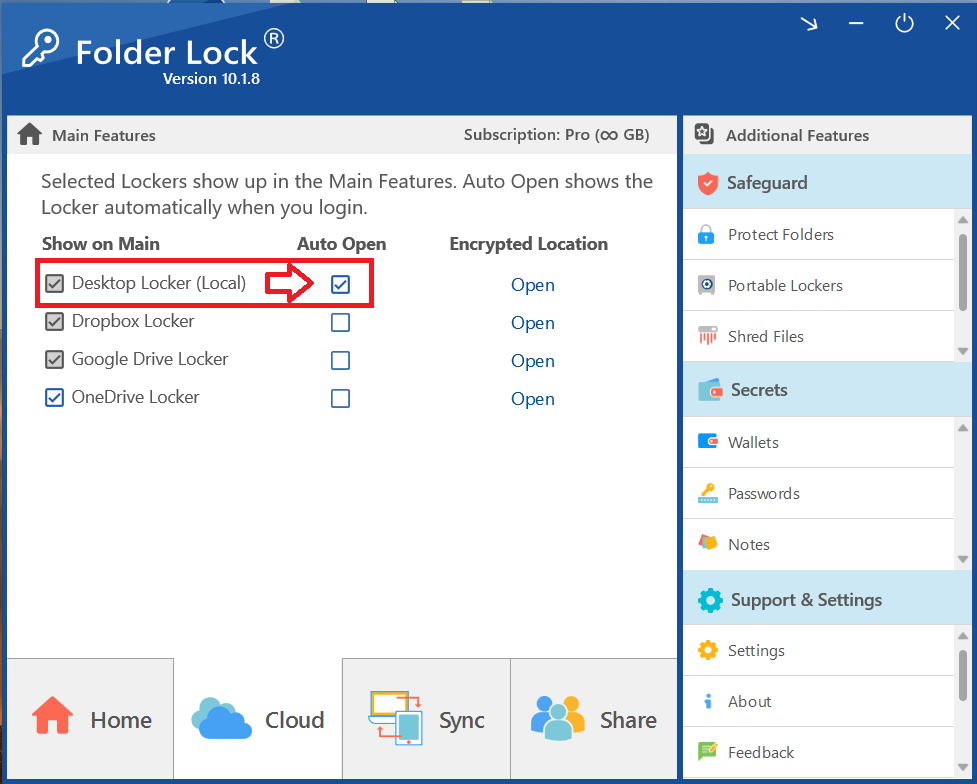
Task: Click the power icon in the title bar
Action: pos(904,22)
